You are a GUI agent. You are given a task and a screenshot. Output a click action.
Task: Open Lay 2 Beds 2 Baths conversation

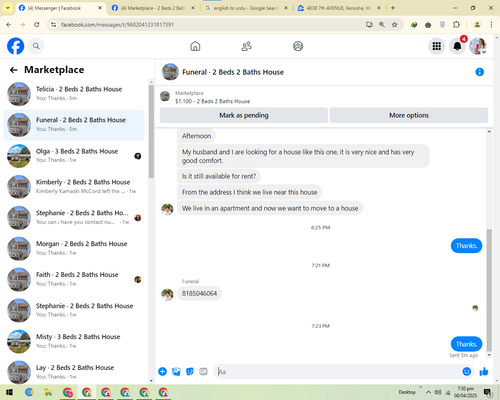pyautogui.click(x=74, y=372)
